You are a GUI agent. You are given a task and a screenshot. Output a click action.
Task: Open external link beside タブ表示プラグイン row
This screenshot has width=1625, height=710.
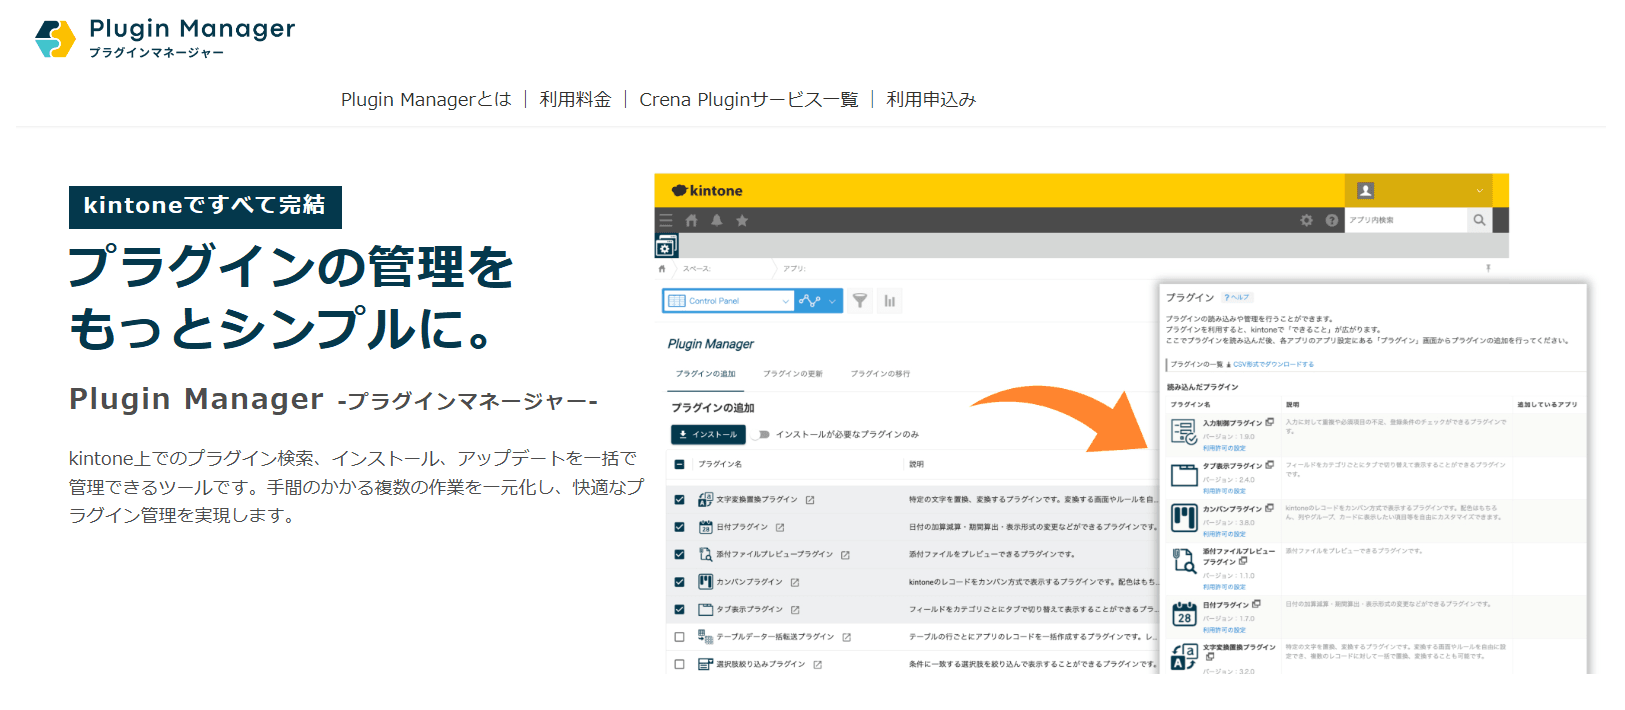coord(795,610)
